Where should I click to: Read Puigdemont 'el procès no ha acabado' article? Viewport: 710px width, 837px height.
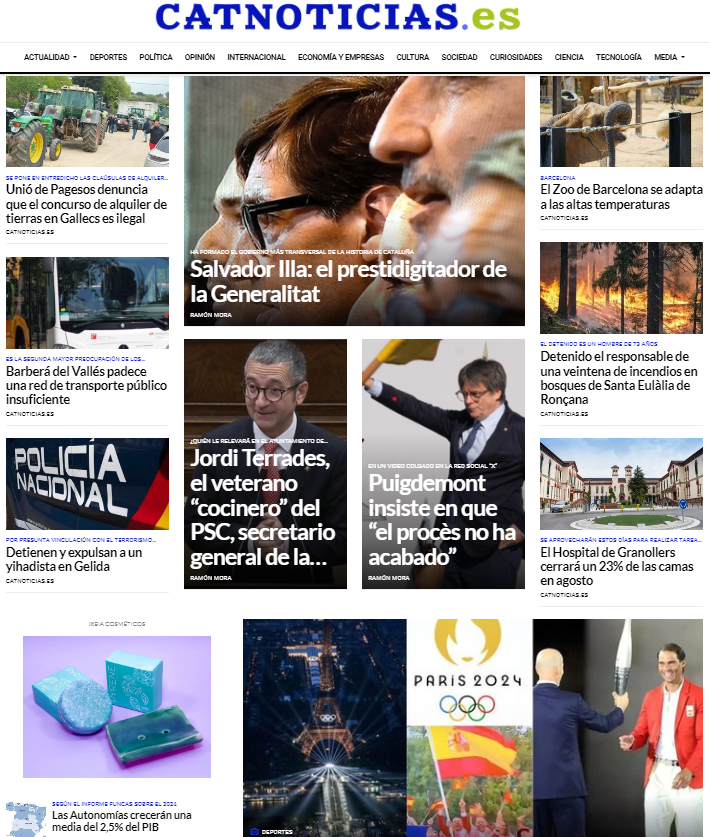pos(442,520)
